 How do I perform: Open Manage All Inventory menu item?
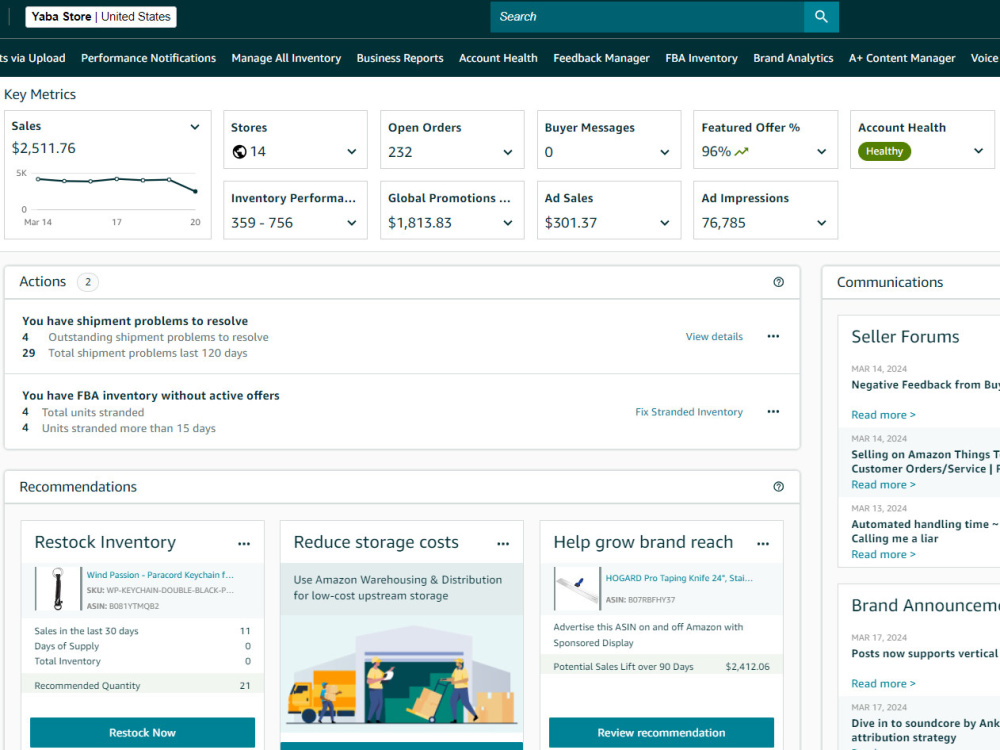(x=286, y=58)
